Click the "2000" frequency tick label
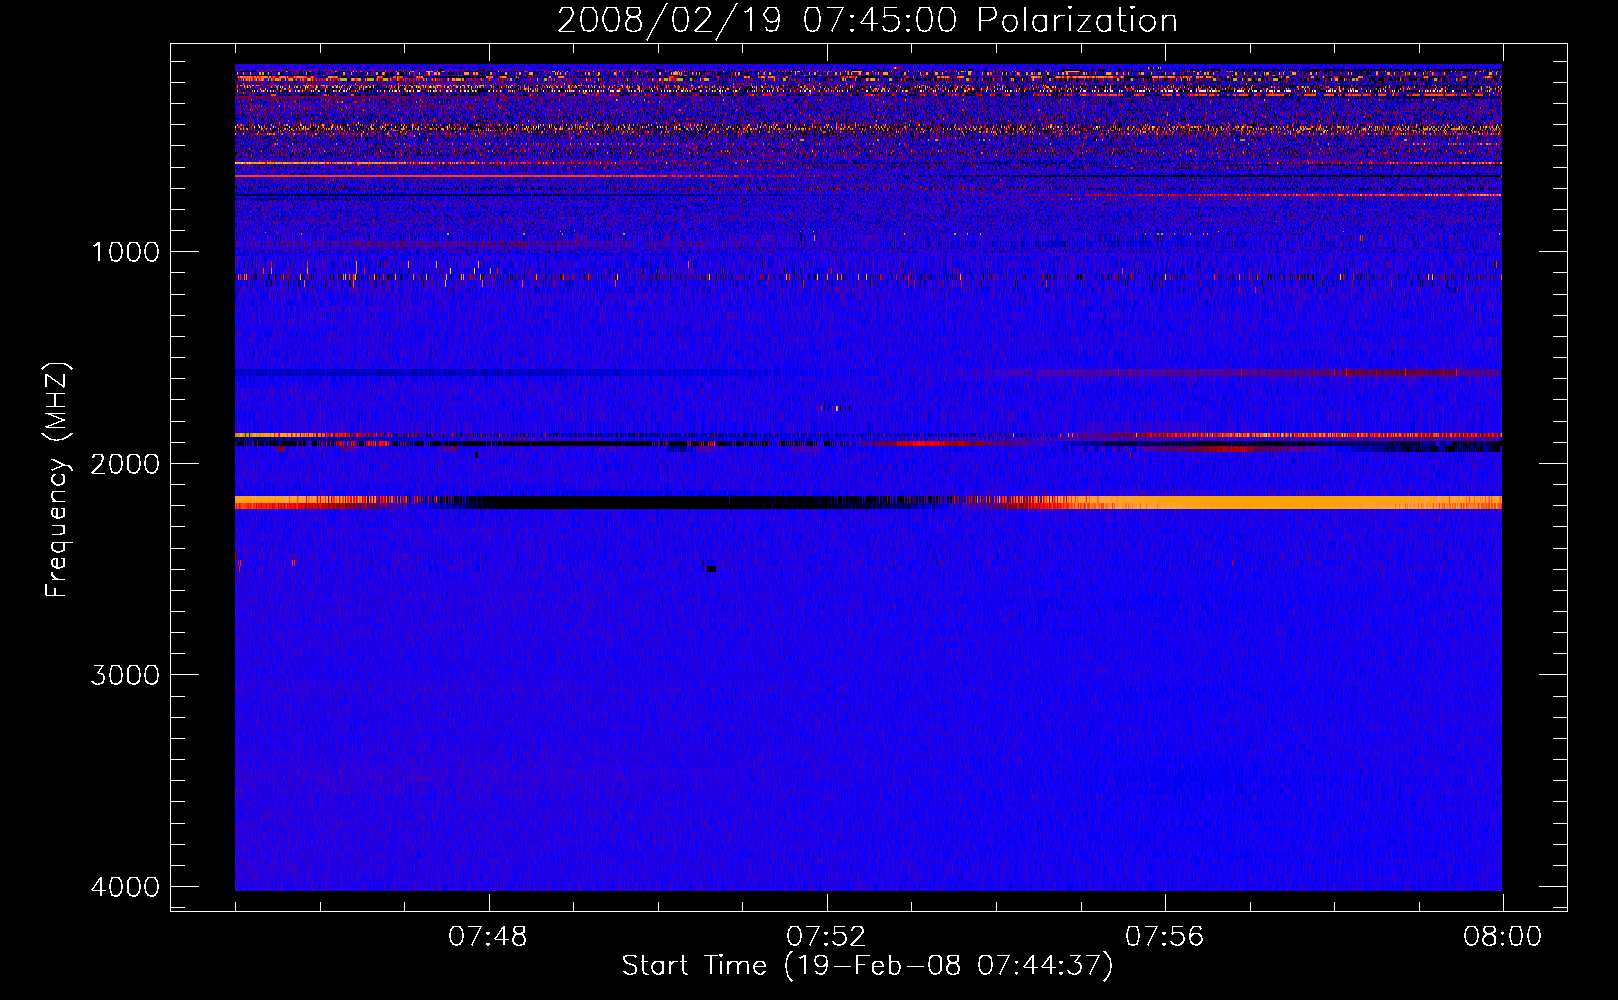 [125, 464]
